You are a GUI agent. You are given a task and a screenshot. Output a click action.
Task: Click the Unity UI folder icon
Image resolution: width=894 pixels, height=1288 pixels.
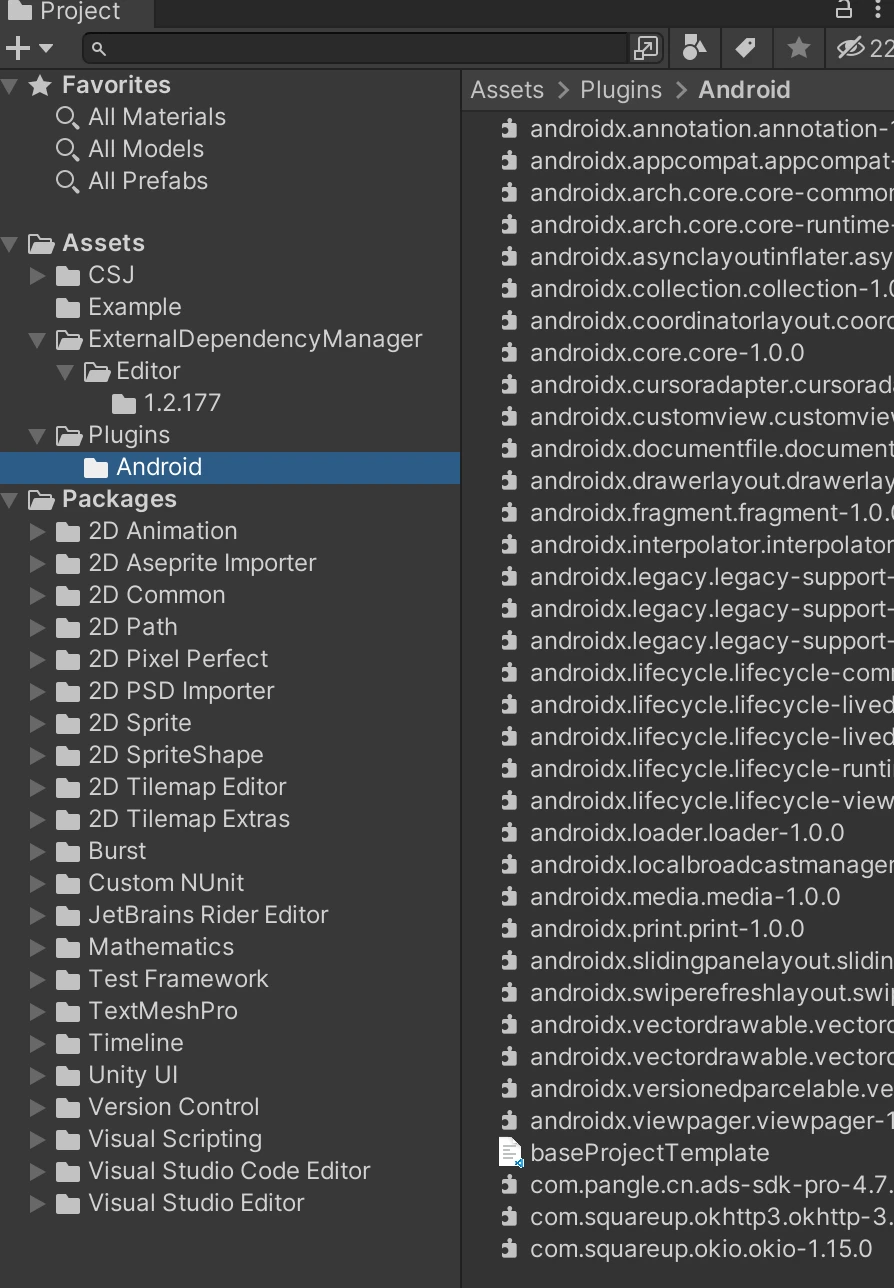click(68, 1075)
